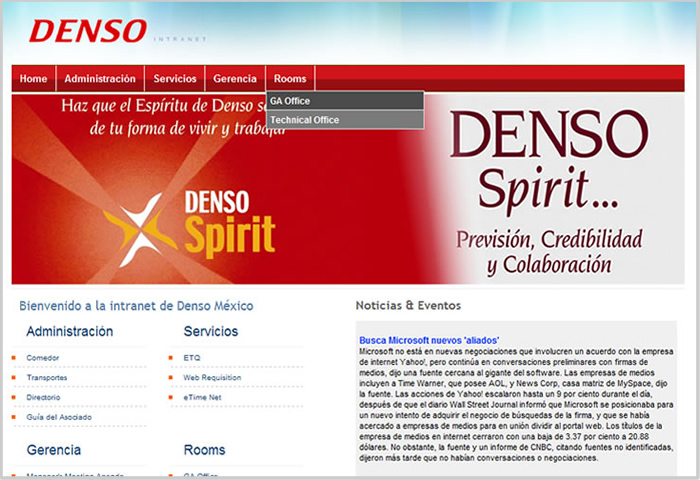700x480 pixels.
Task: Select GA Office from the Rooms dropdown
Action: (x=345, y=101)
